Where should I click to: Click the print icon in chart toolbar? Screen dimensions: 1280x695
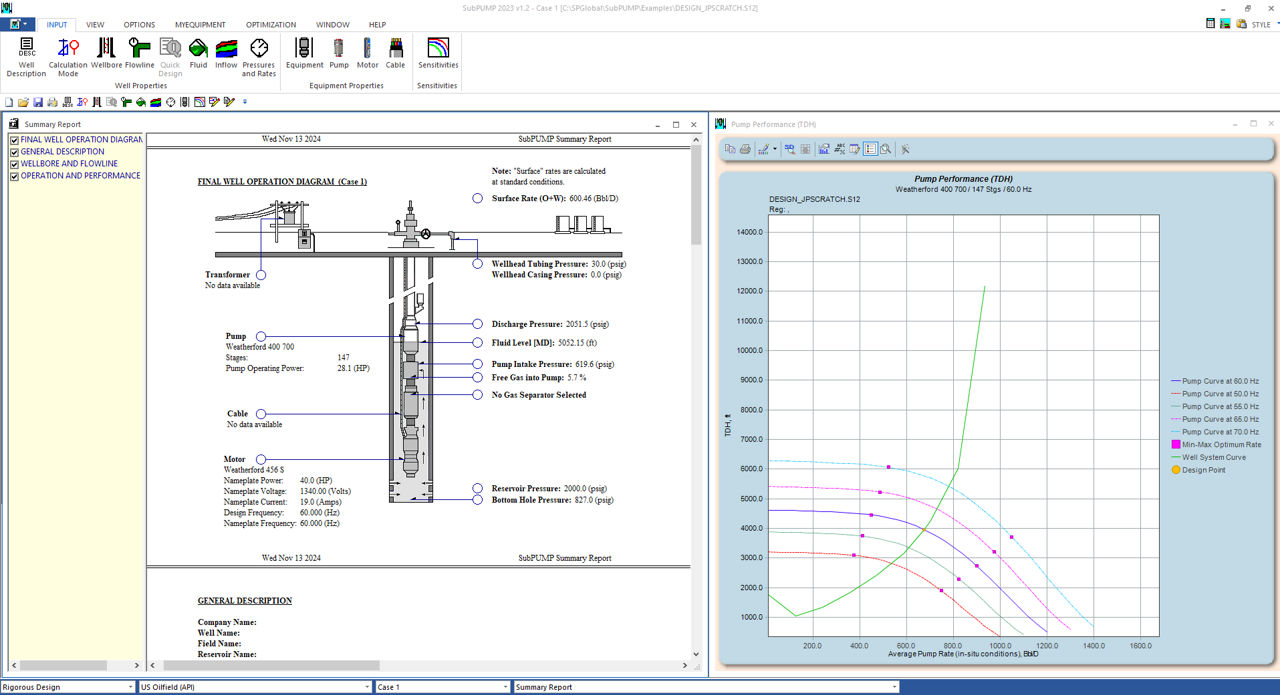745,149
